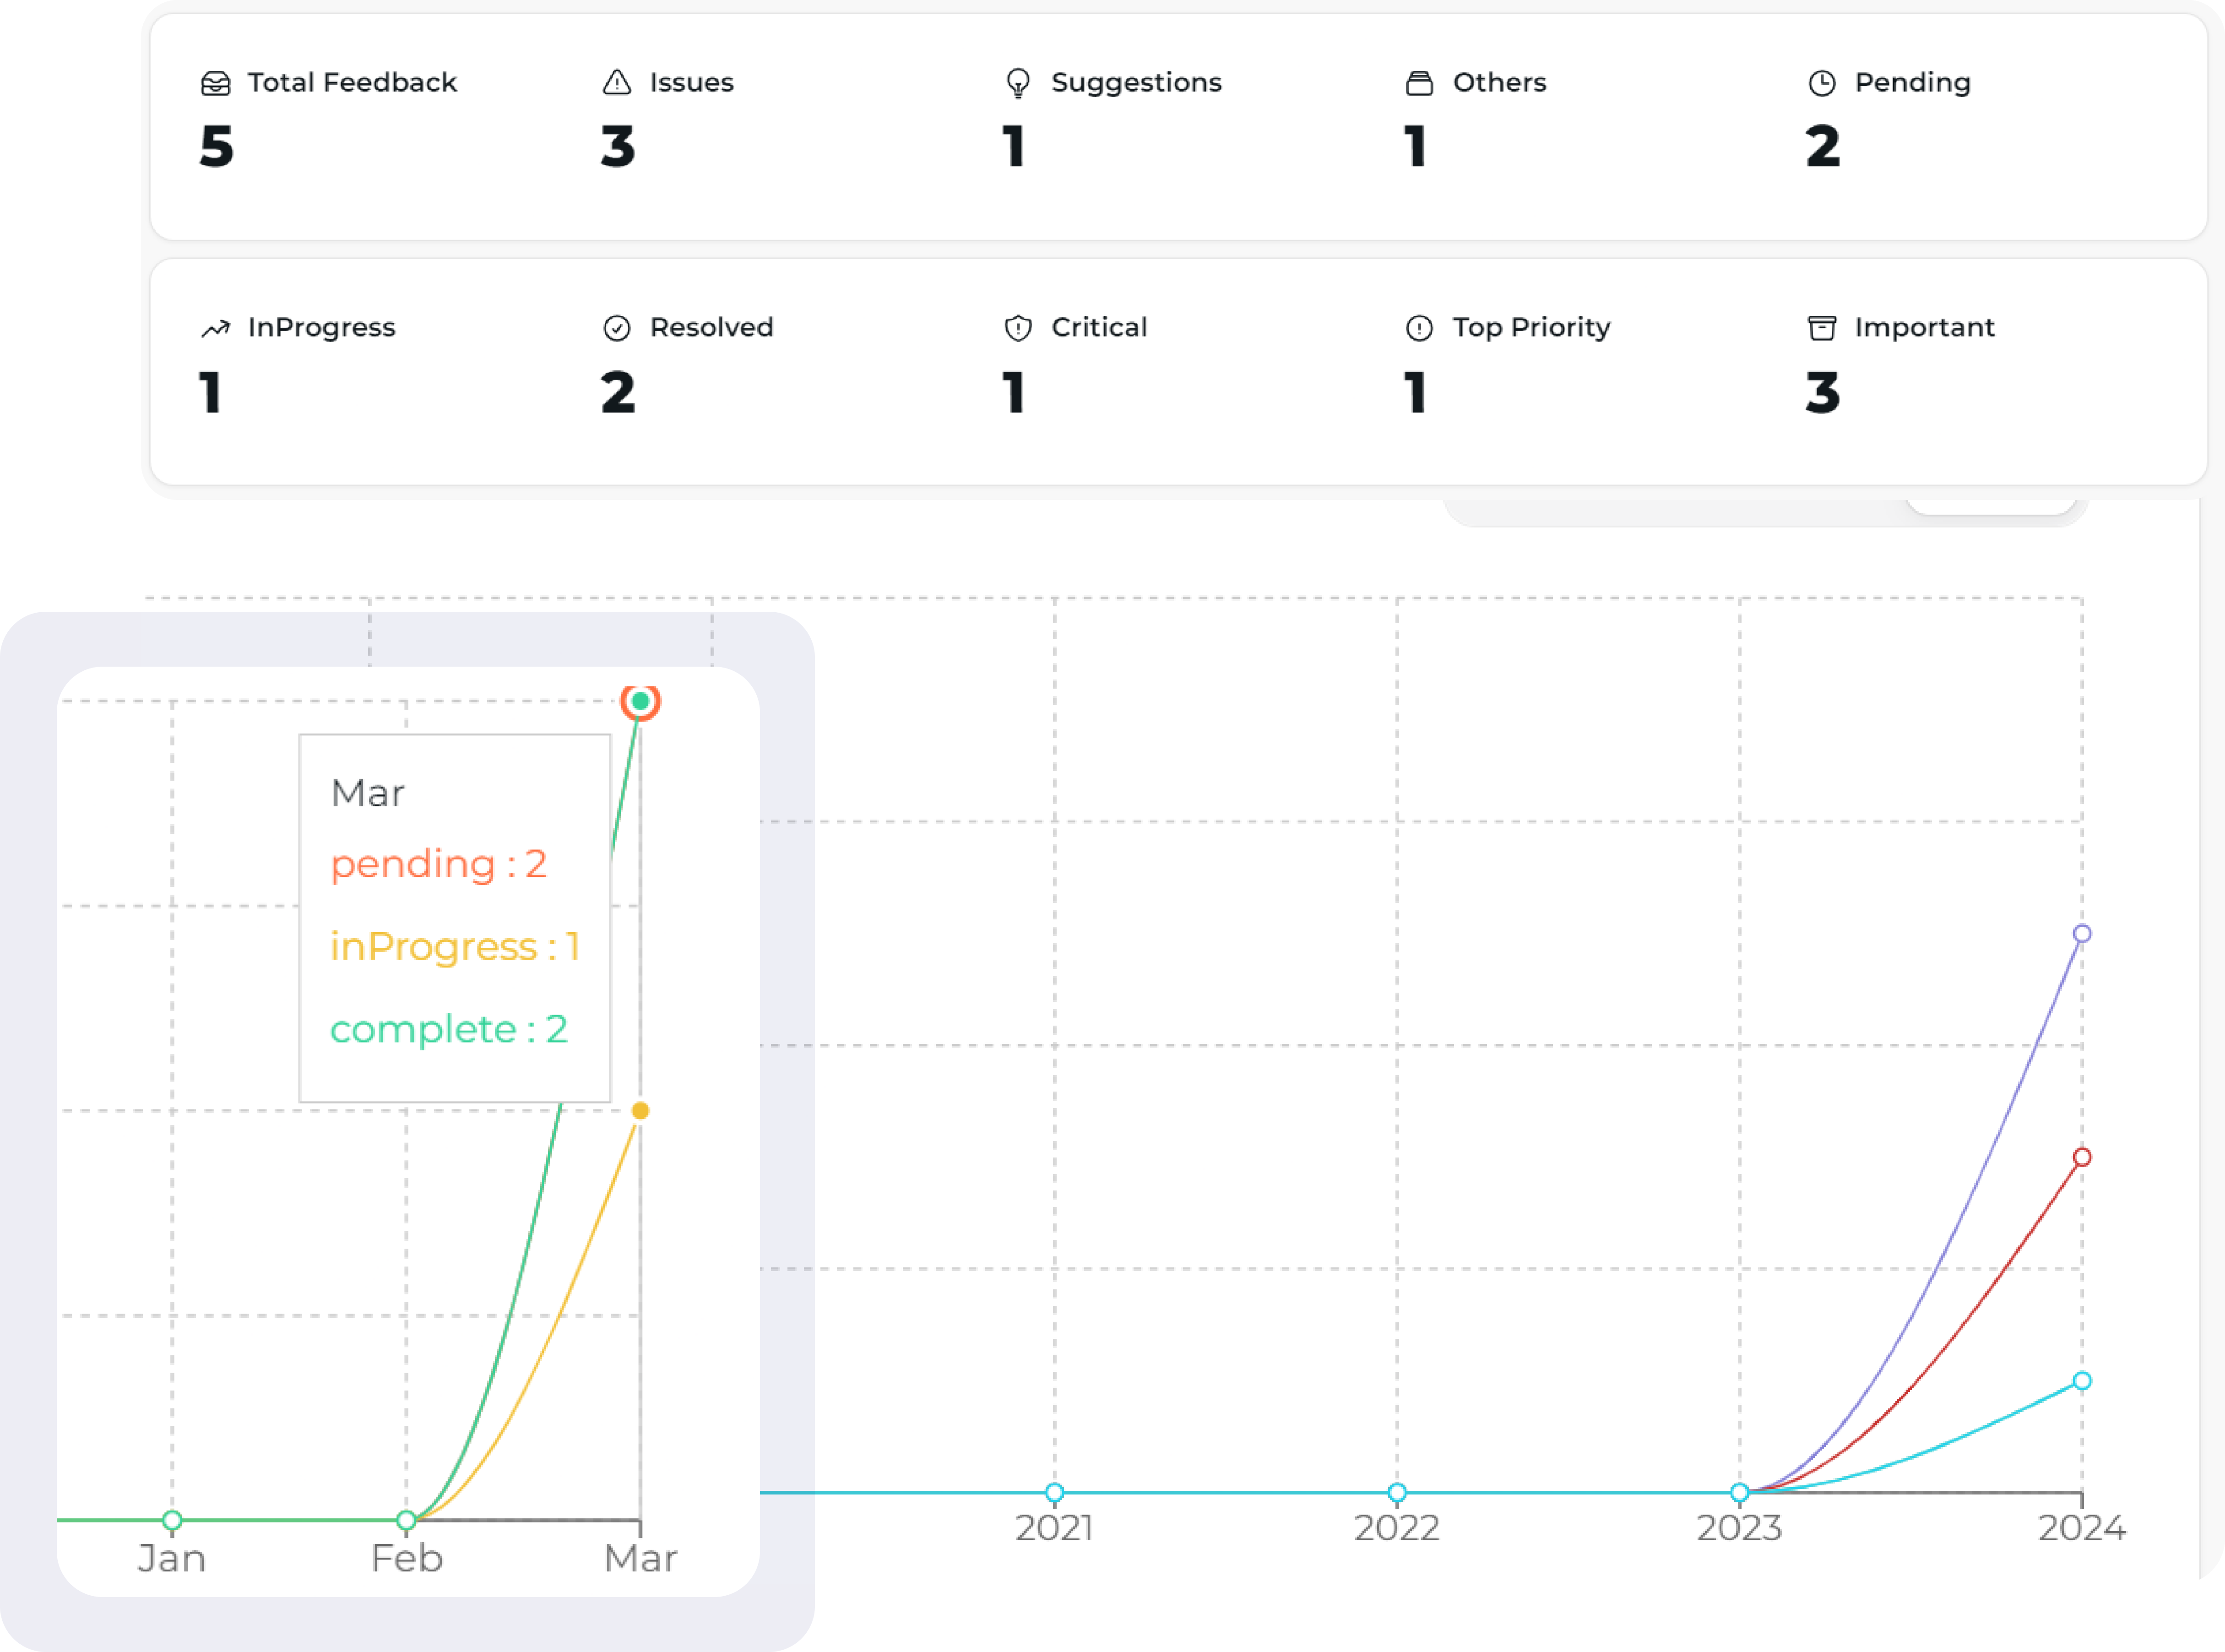Click the cyan line's 2024 data point
2225x1652 pixels.
pos(2082,1381)
